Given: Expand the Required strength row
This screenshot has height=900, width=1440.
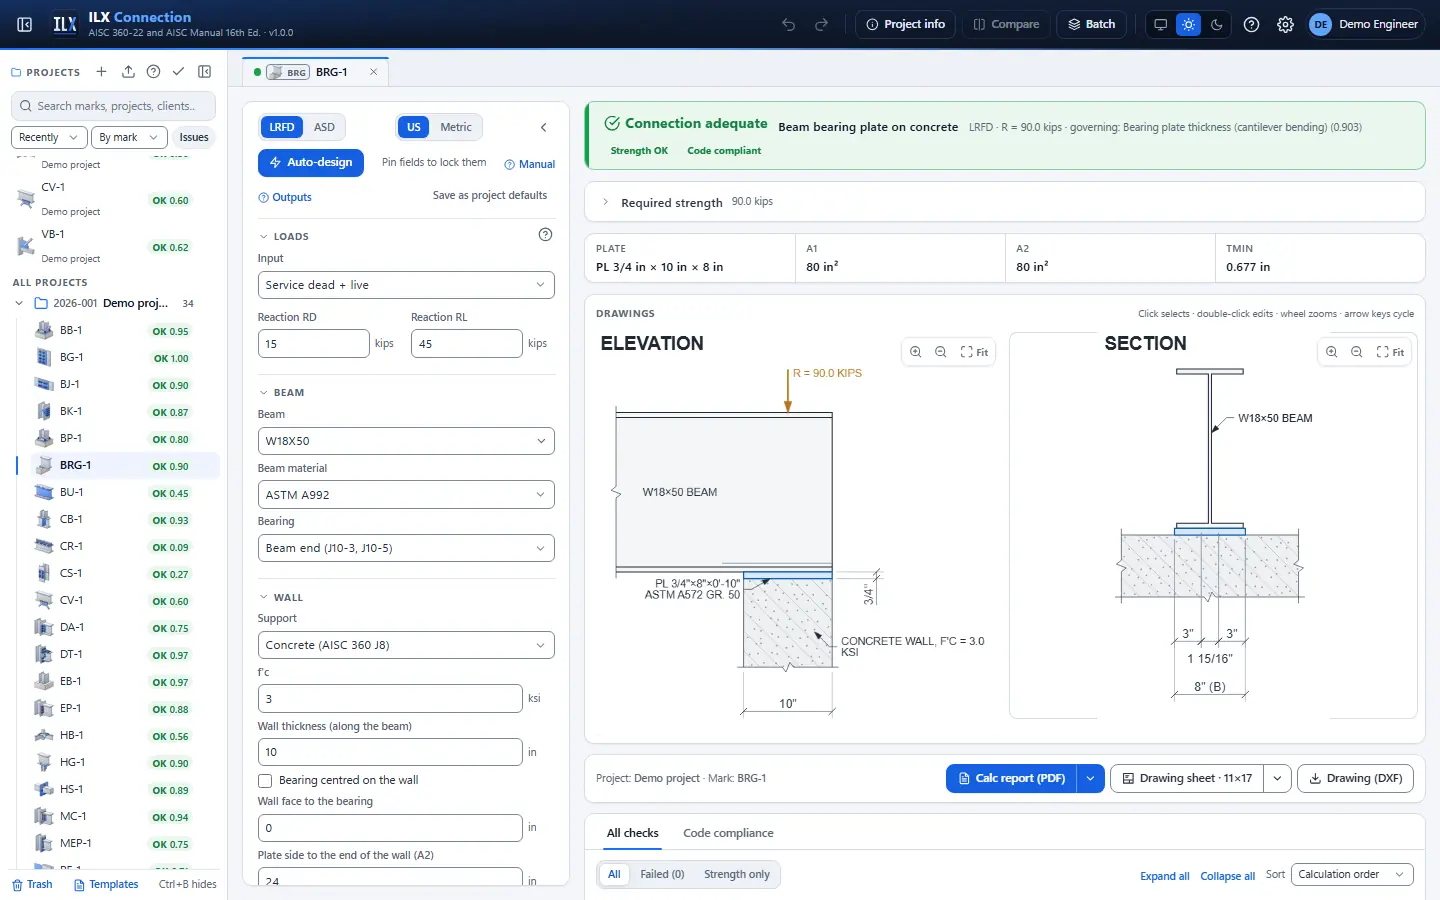Looking at the screenshot, I should (1004, 202).
